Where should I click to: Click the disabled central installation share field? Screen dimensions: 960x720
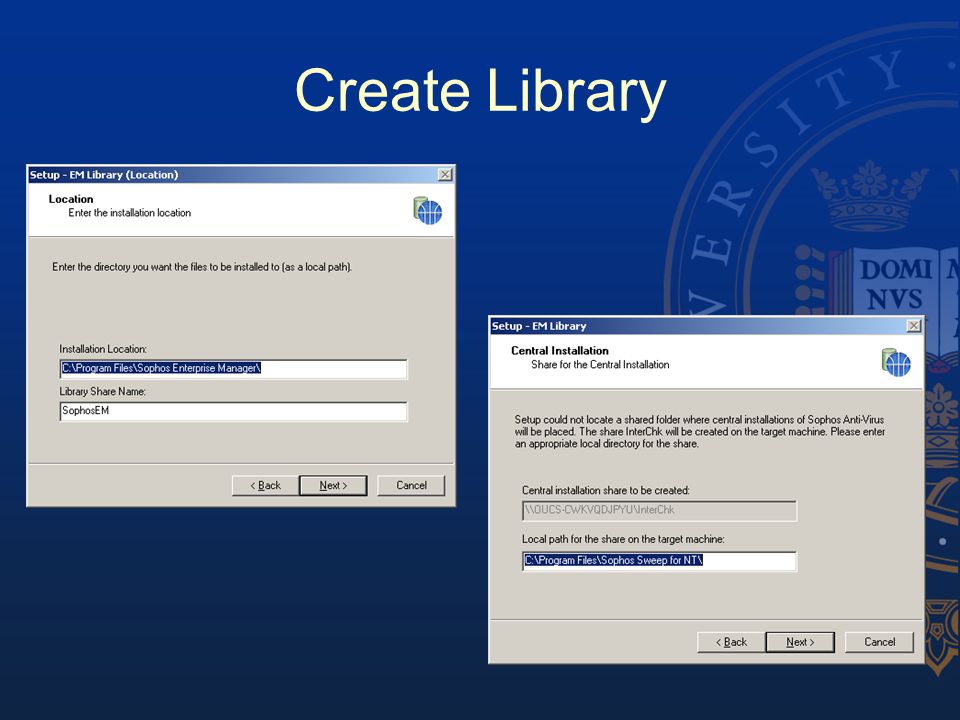pos(659,511)
